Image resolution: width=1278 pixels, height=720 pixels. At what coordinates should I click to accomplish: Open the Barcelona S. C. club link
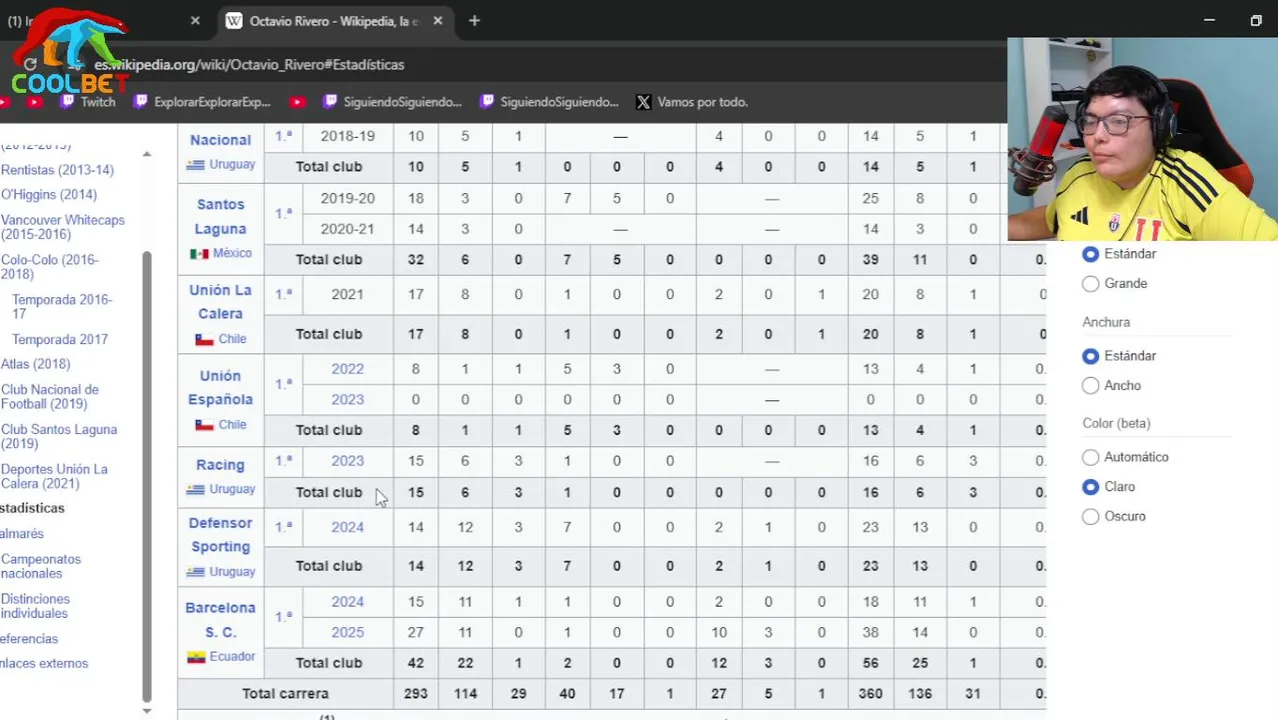pyautogui.click(x=220, y=619)
